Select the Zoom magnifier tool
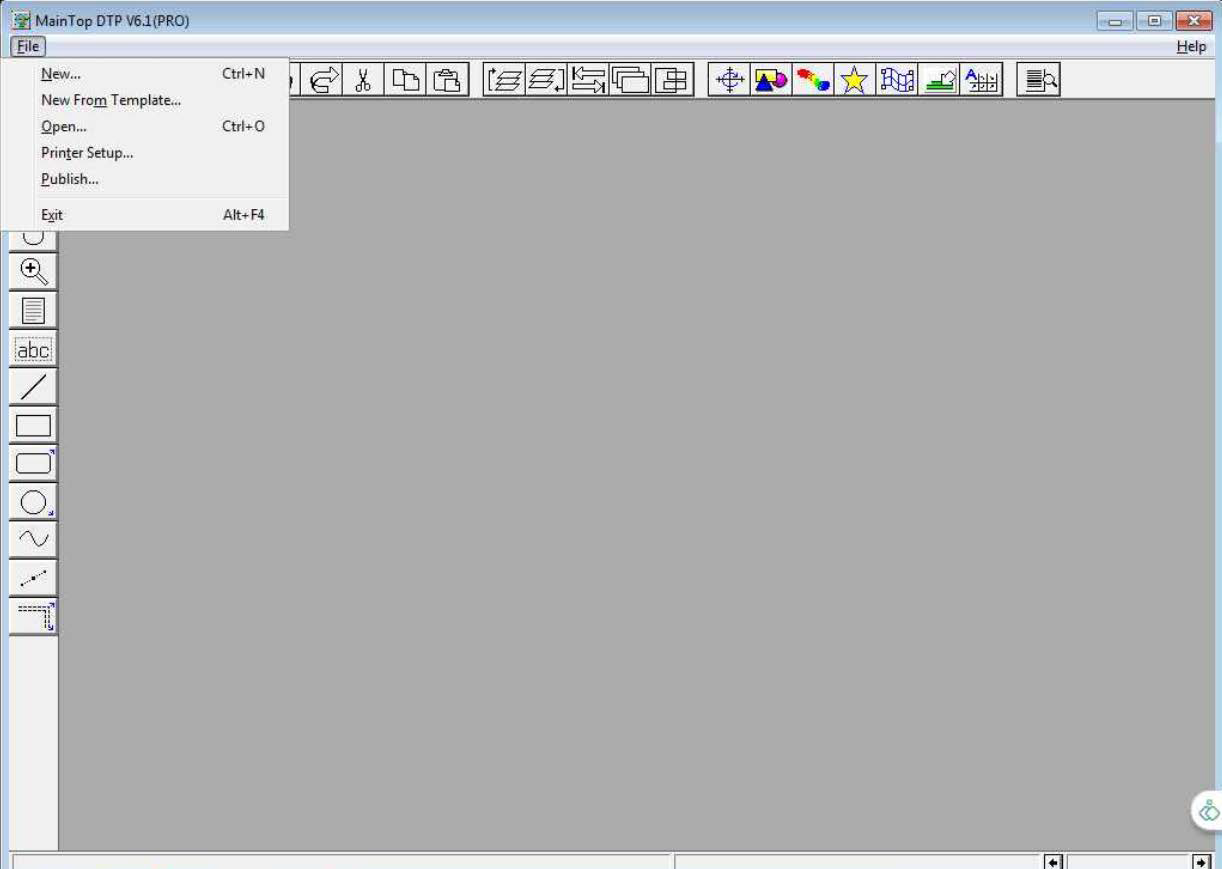The height and width of the screenshot is (869, 1222). pyautogui.click(x=33, y=271)
